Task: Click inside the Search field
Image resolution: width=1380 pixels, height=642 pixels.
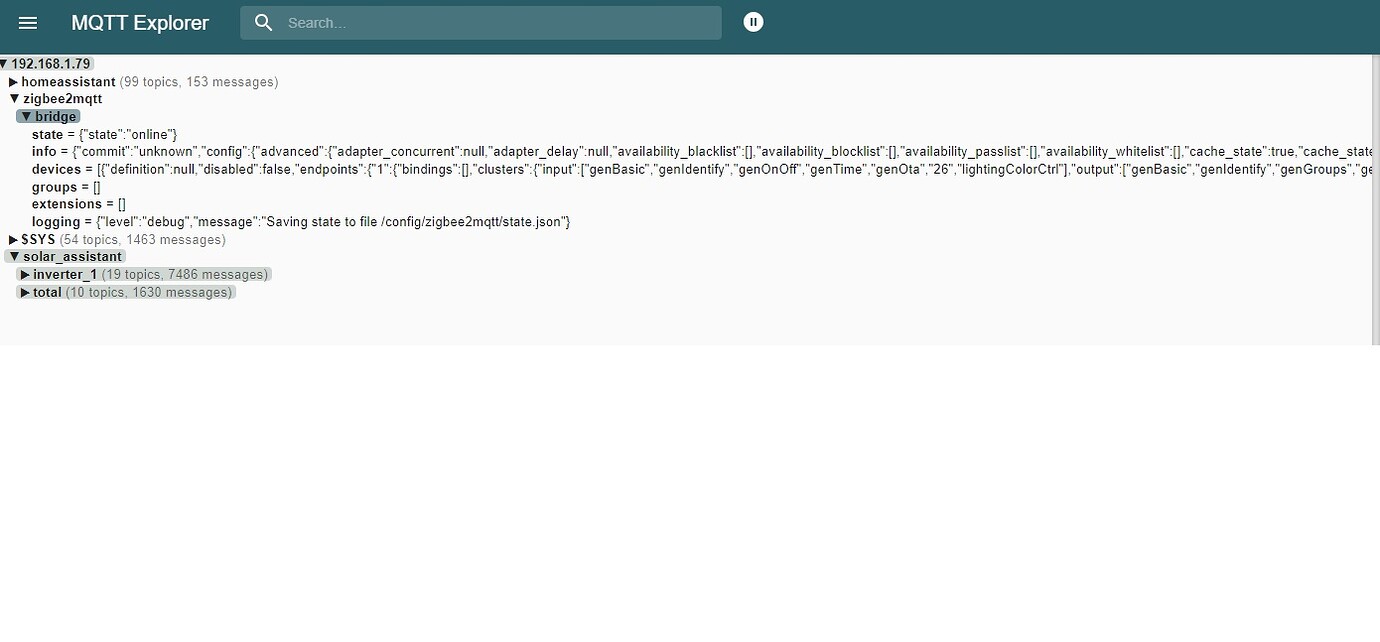Action: tap(480, 22)
